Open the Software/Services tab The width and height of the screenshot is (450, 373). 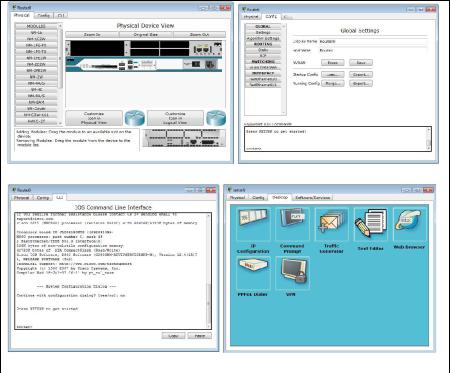pyautogui.click(x=312, y=198)
